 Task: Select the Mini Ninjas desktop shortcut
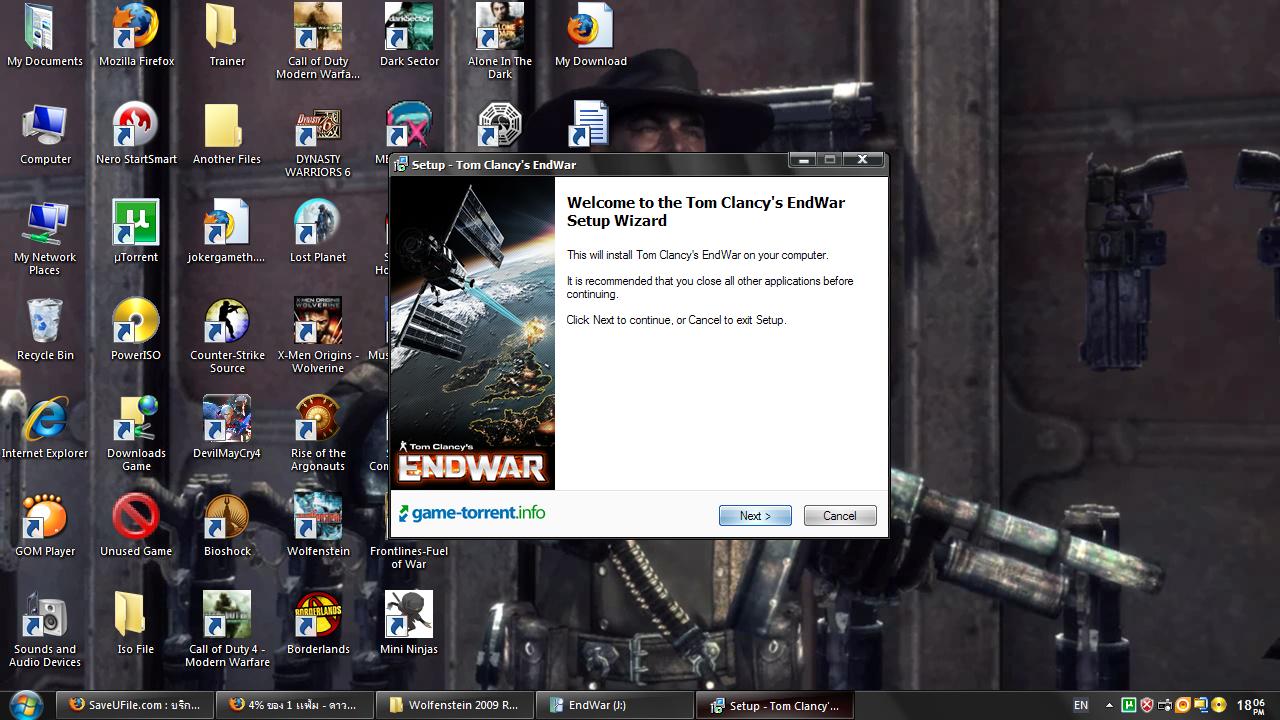(409, 624)
